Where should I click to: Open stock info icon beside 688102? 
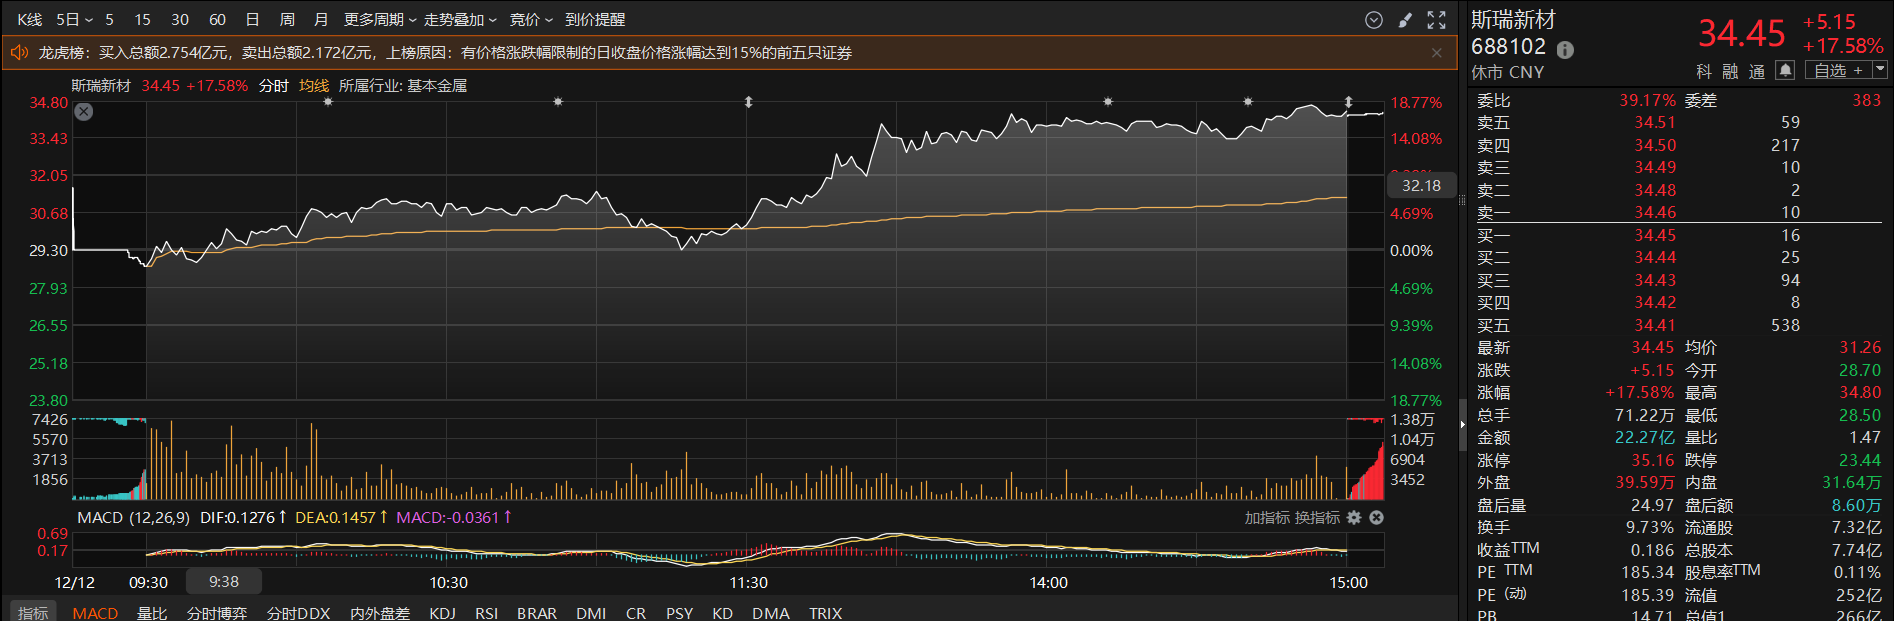pyautogui.click(x=1566, y=49)
